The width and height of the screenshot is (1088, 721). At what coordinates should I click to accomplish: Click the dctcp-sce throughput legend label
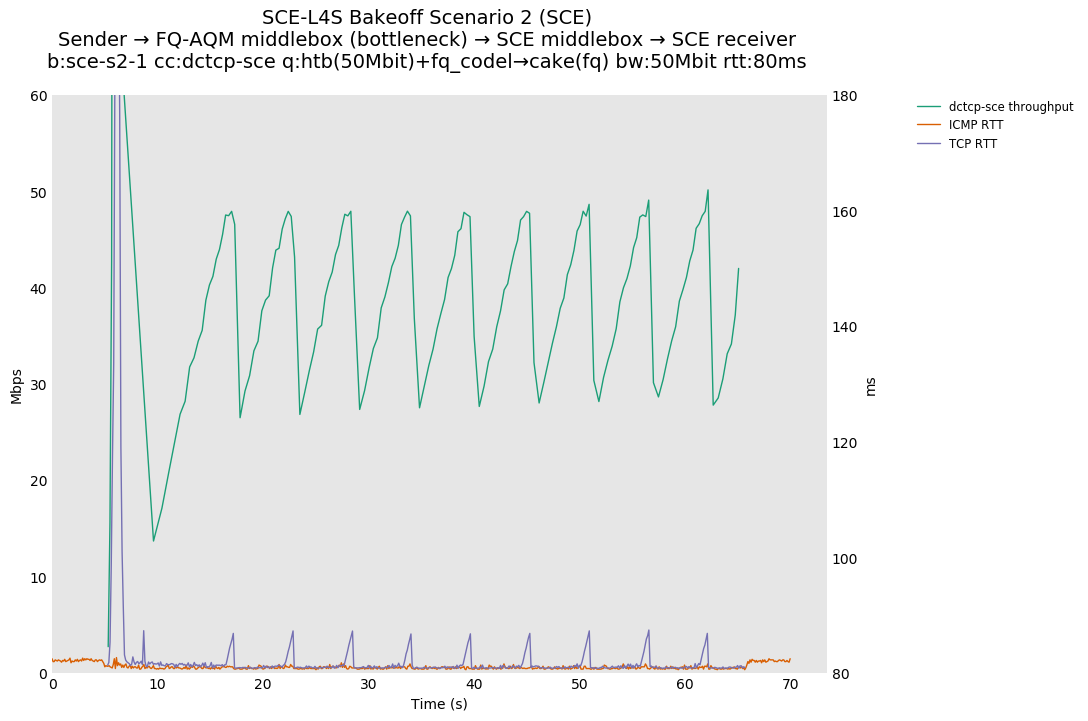1010,107
